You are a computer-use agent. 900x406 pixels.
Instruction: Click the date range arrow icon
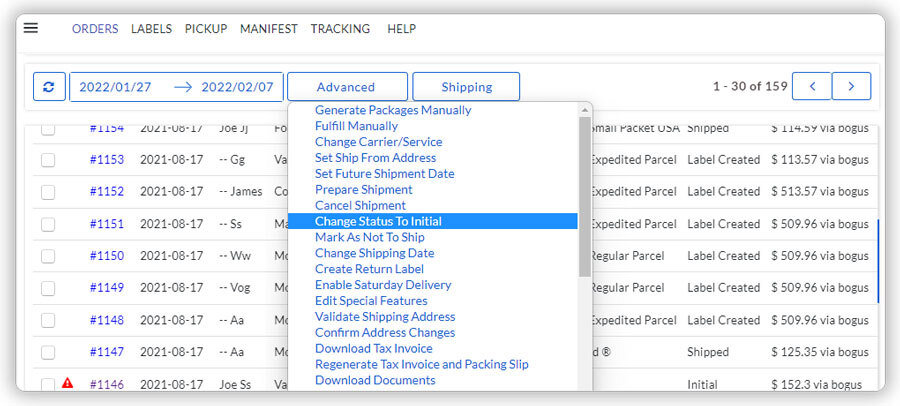coord(182,87)
